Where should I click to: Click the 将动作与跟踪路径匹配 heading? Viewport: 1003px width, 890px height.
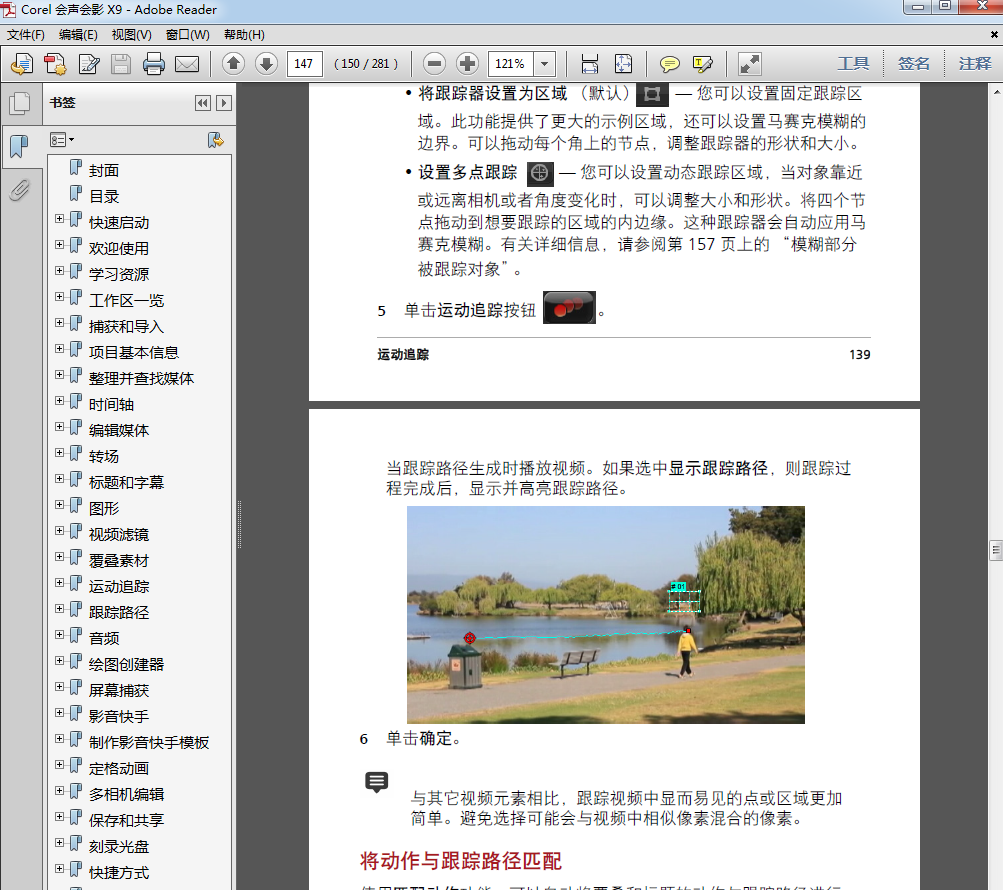tap(461, 861)
